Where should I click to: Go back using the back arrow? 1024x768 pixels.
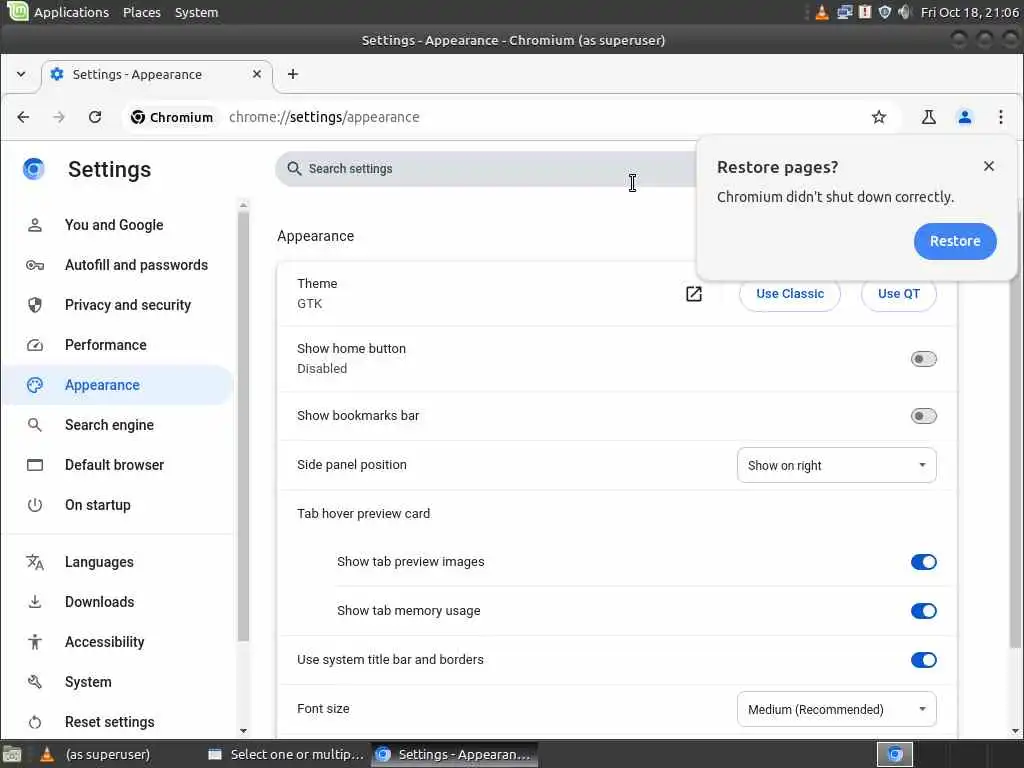(x=24, y=117)
